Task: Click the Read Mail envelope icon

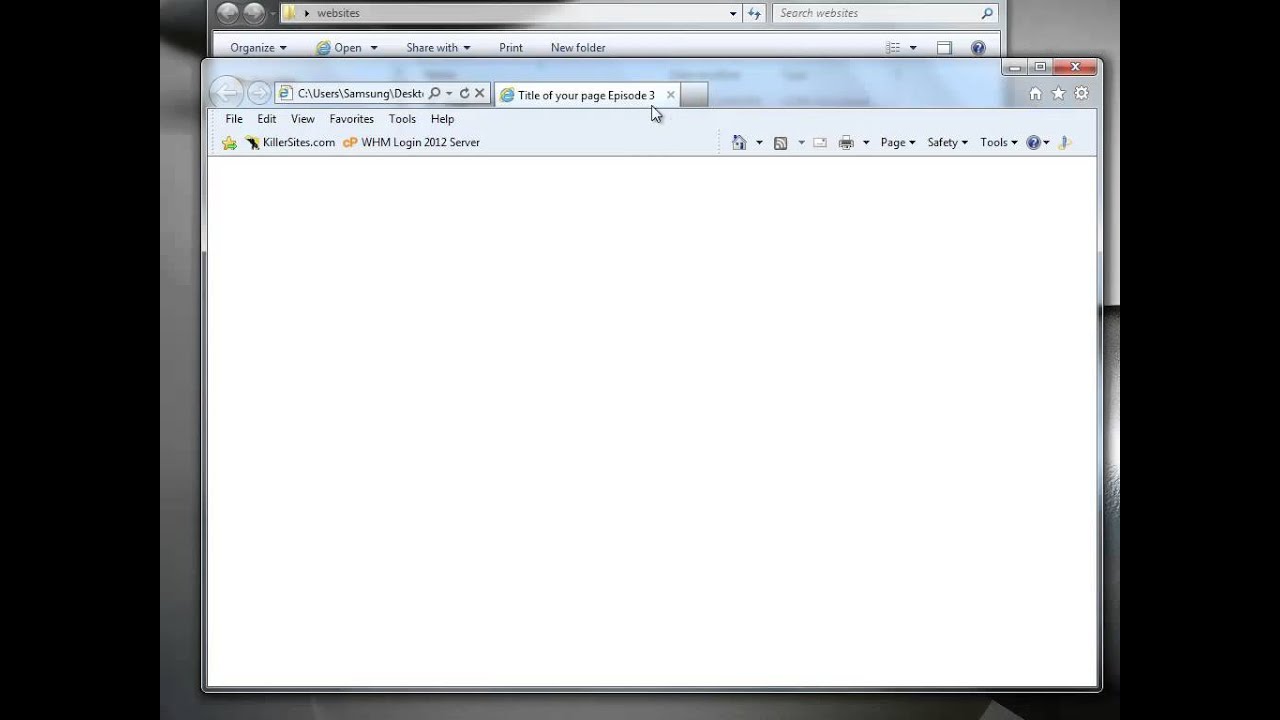Action: [820, 143]
